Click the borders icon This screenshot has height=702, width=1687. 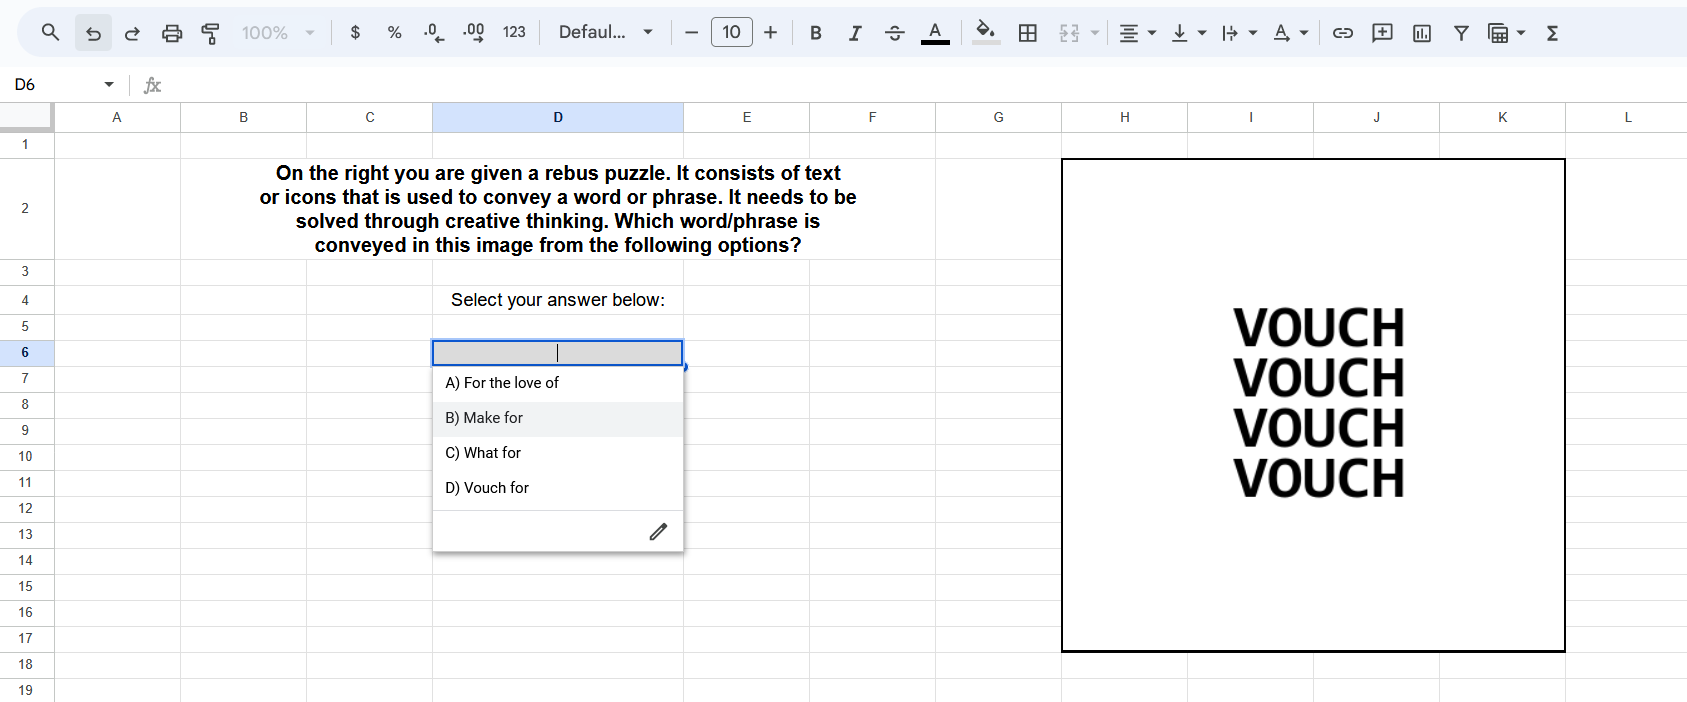1027,33
